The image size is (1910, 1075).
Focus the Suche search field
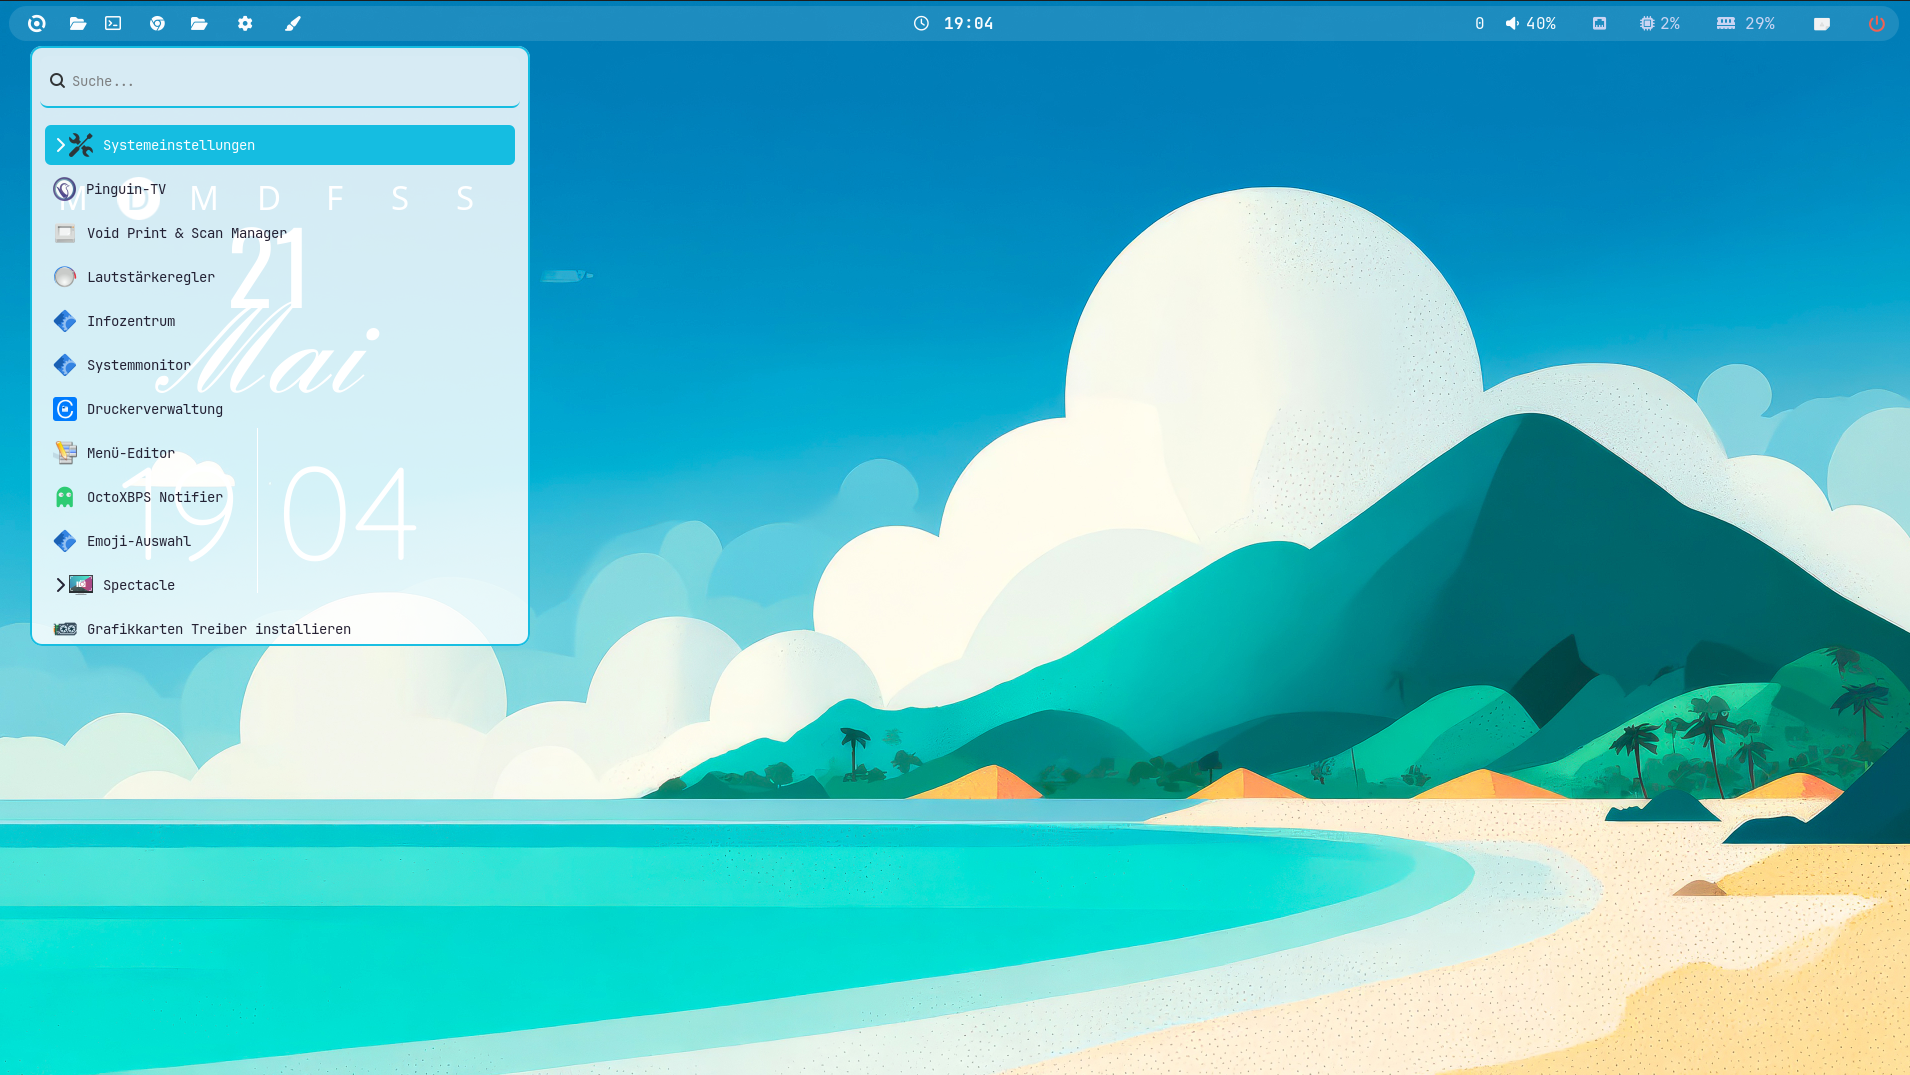tap(280, 81)
